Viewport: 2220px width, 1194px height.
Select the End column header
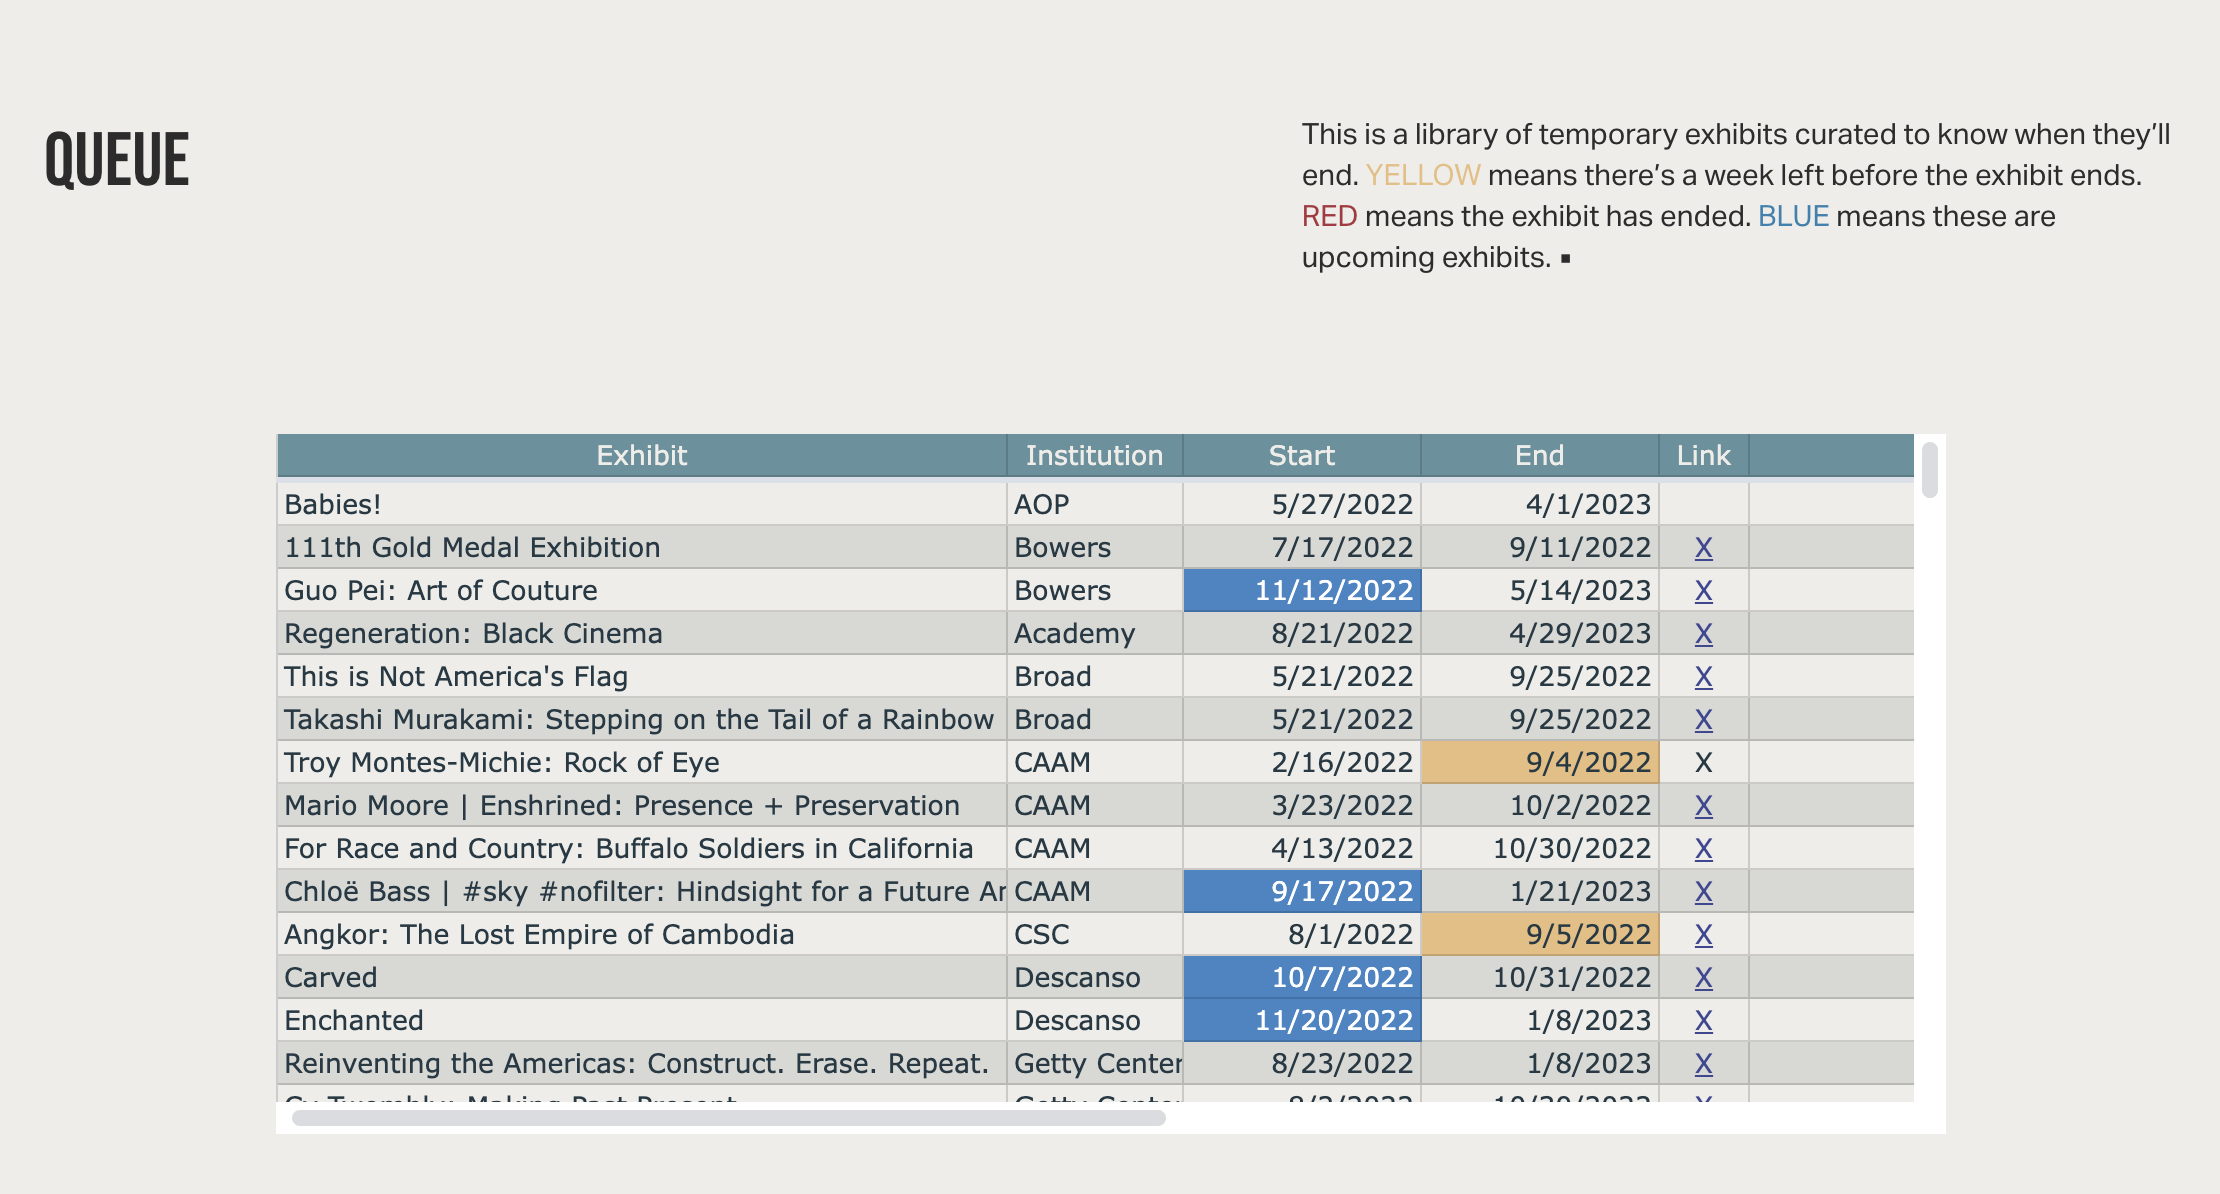tap(1539, 456)
